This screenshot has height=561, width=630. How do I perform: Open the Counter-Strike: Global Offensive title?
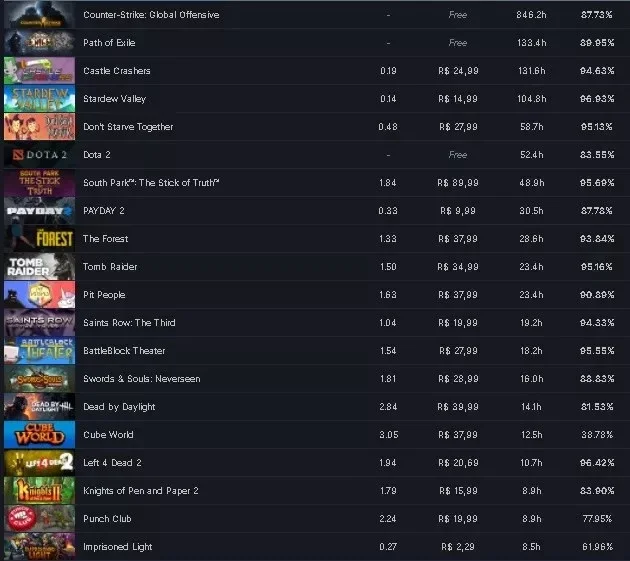[151, 15]
